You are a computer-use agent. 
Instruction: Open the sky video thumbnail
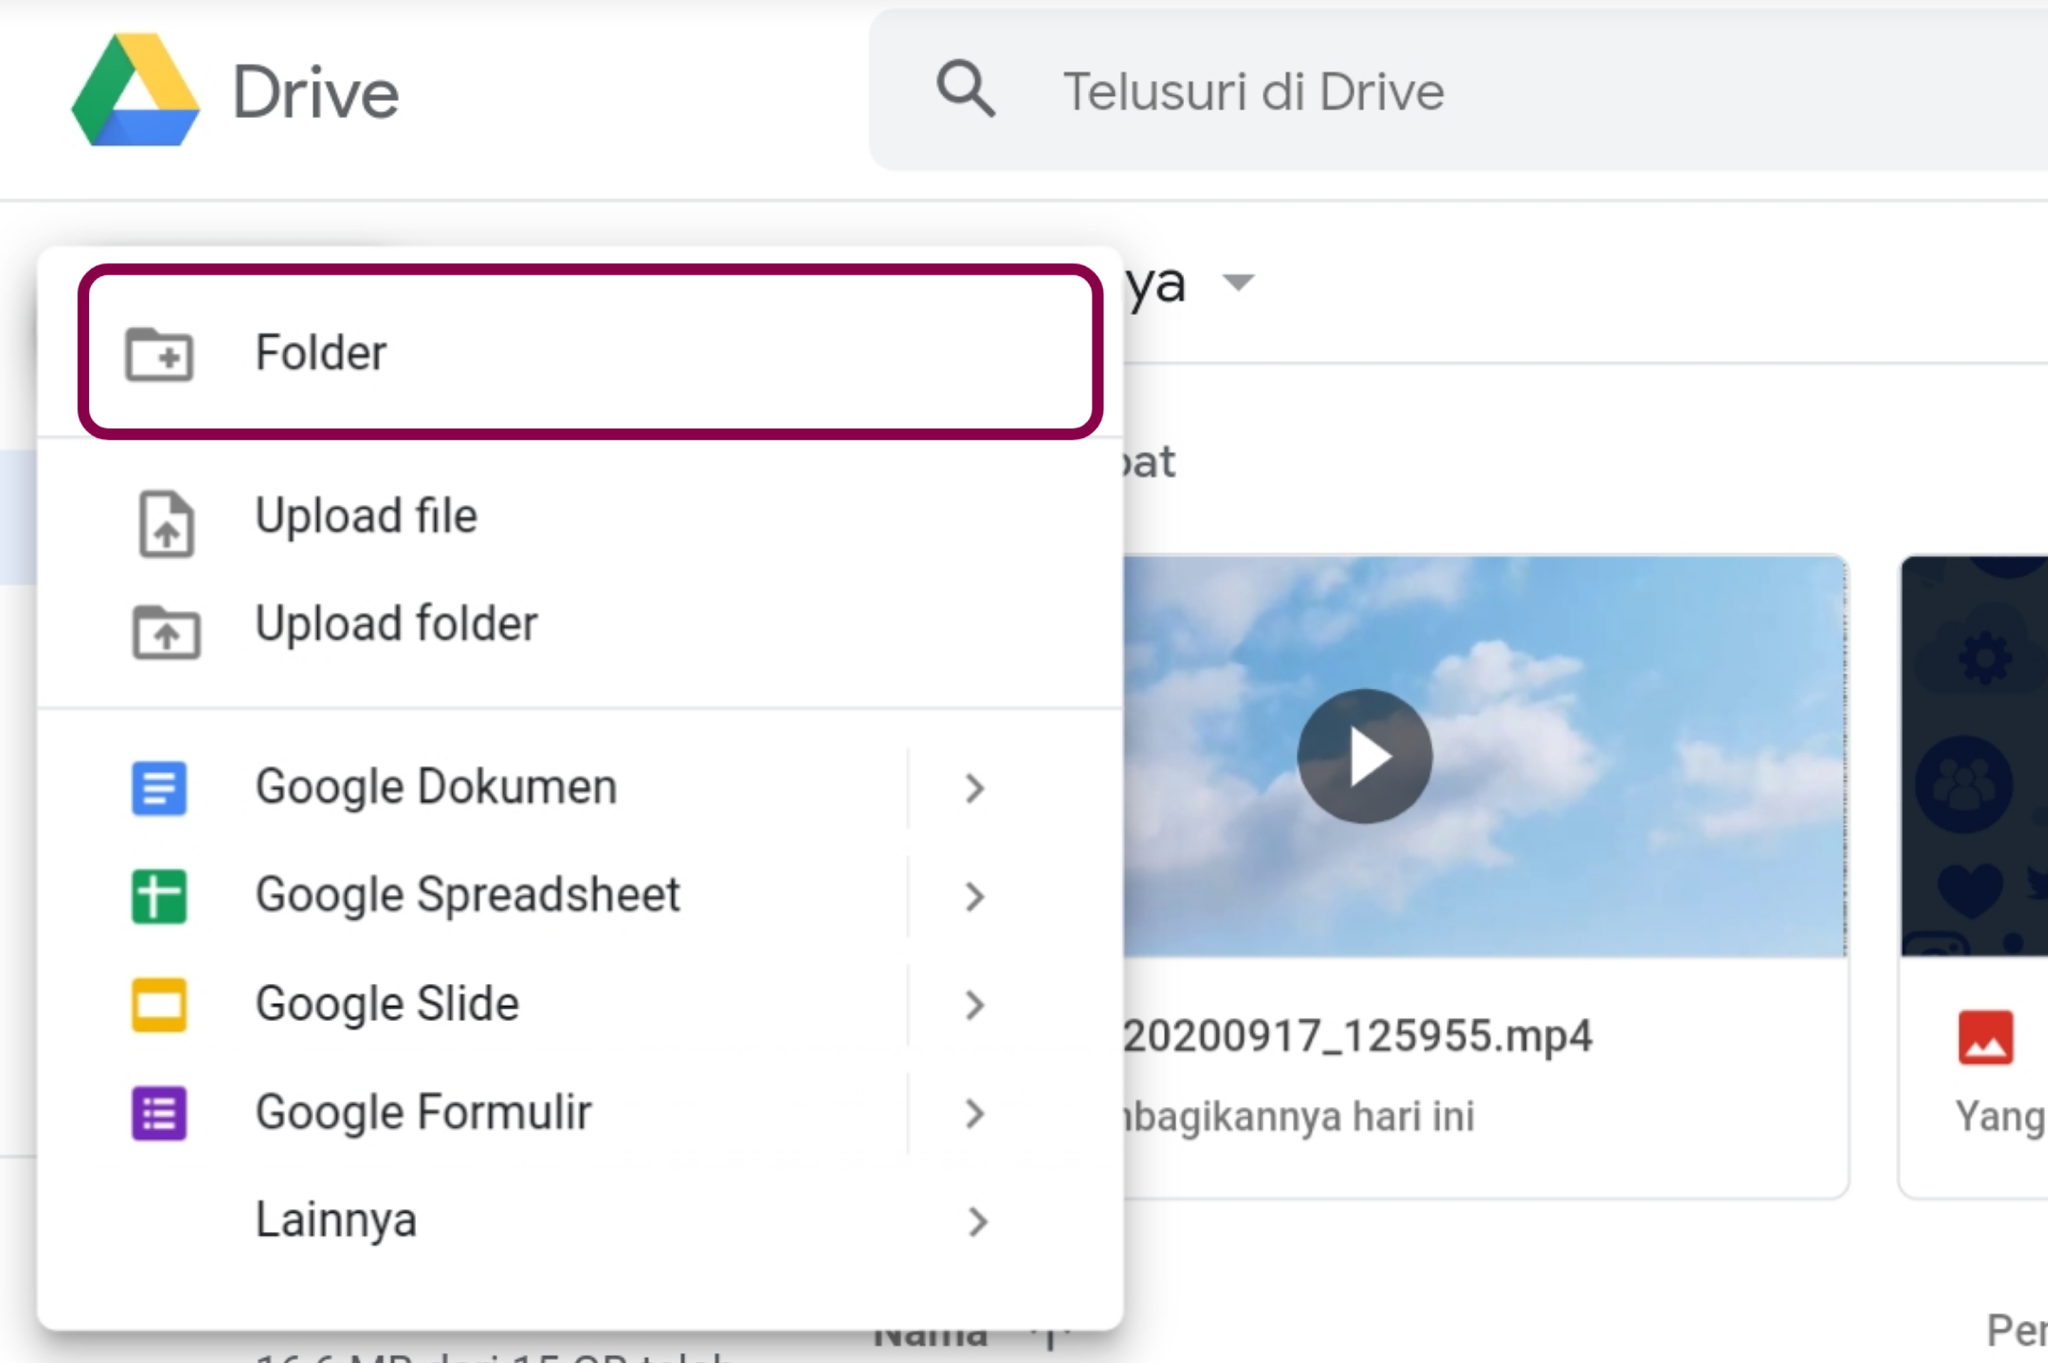(x=1485, y=756)
